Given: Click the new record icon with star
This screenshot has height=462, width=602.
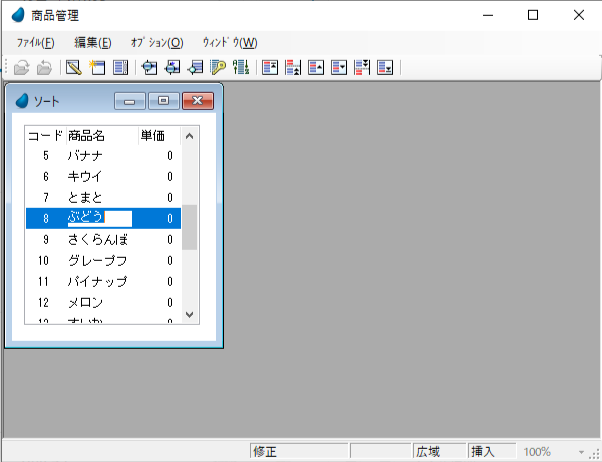Looking at the screenshot, I should point(97,68).
